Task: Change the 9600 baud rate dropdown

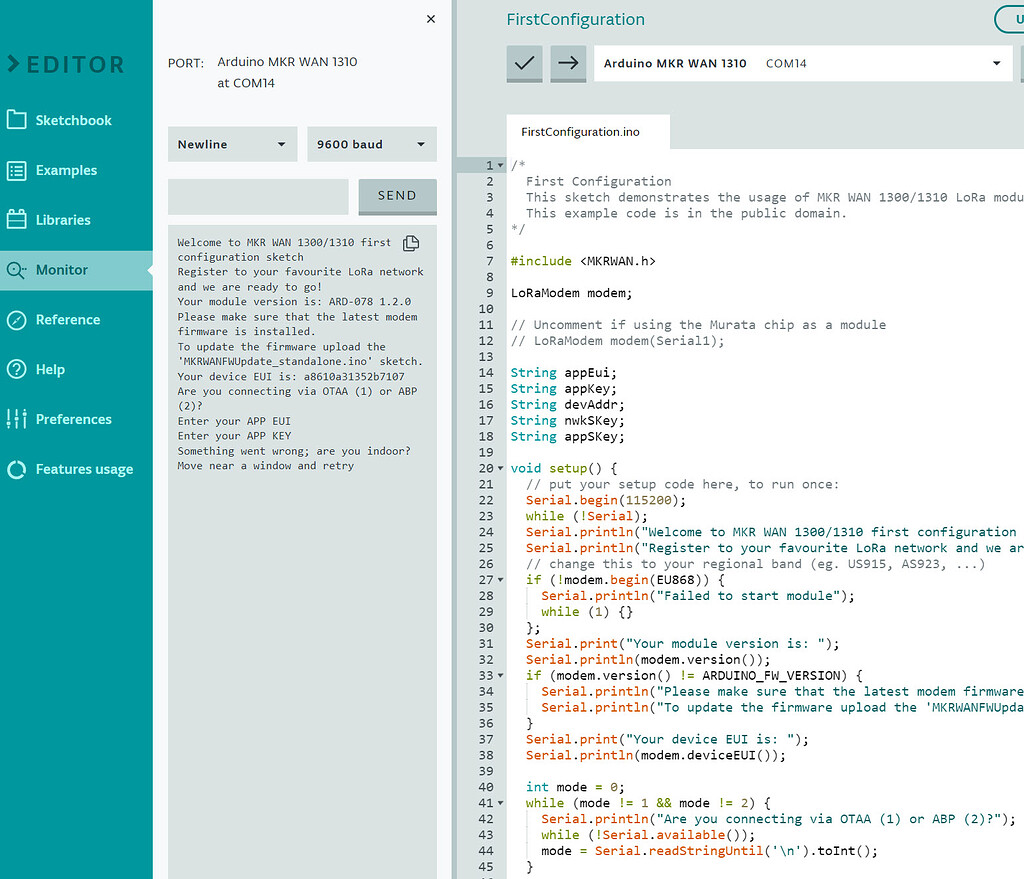Action: tap(371, 144)
